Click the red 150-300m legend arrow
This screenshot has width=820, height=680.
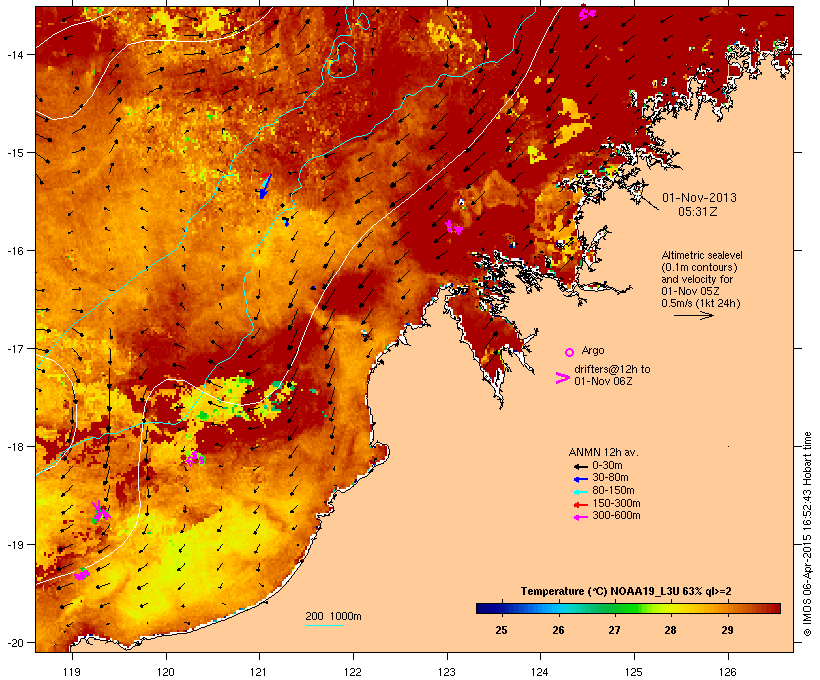pyautogui.click(x=580, y=505)
